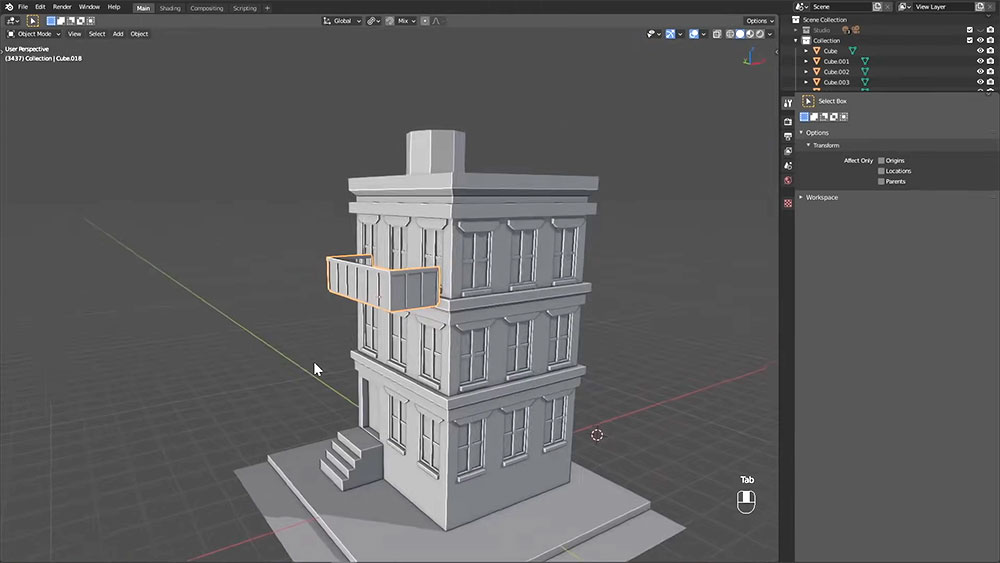Choose Invert selection mode in viewport header

(80, 21)
